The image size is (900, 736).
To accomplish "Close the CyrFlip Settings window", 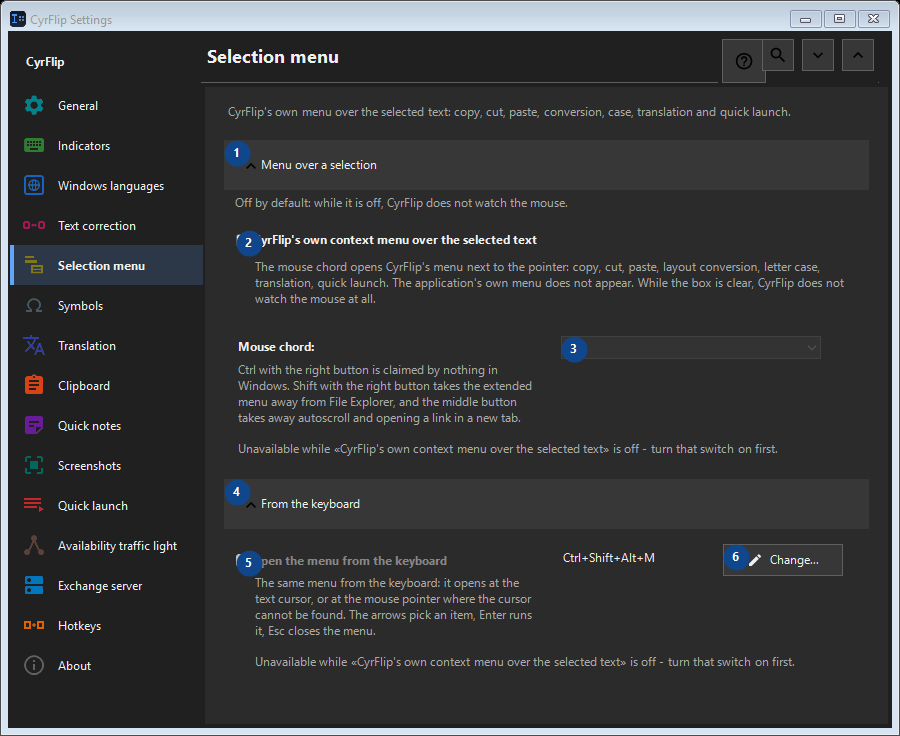I will (x=874, y=19).
